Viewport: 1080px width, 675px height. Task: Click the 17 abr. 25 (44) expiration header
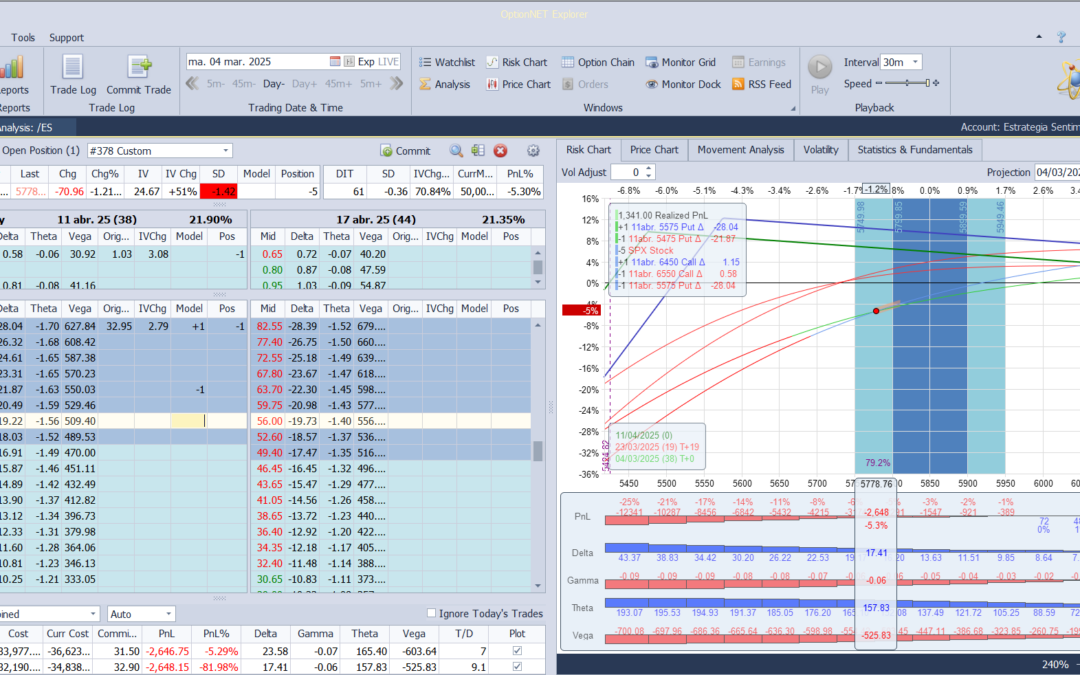click(x=376, y=219)
